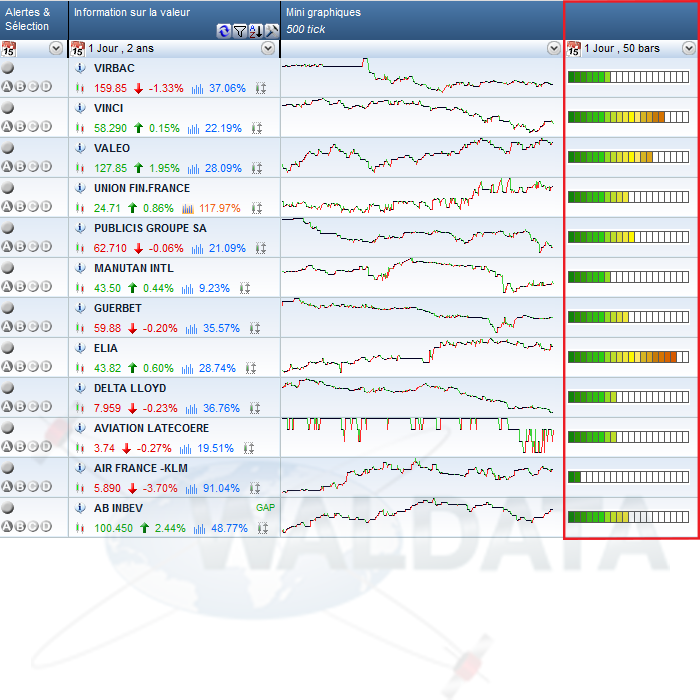This screenshot has width=700, height=700.
Task: Click orange volume icon next to 117.97%
Action: coord(188,208)
